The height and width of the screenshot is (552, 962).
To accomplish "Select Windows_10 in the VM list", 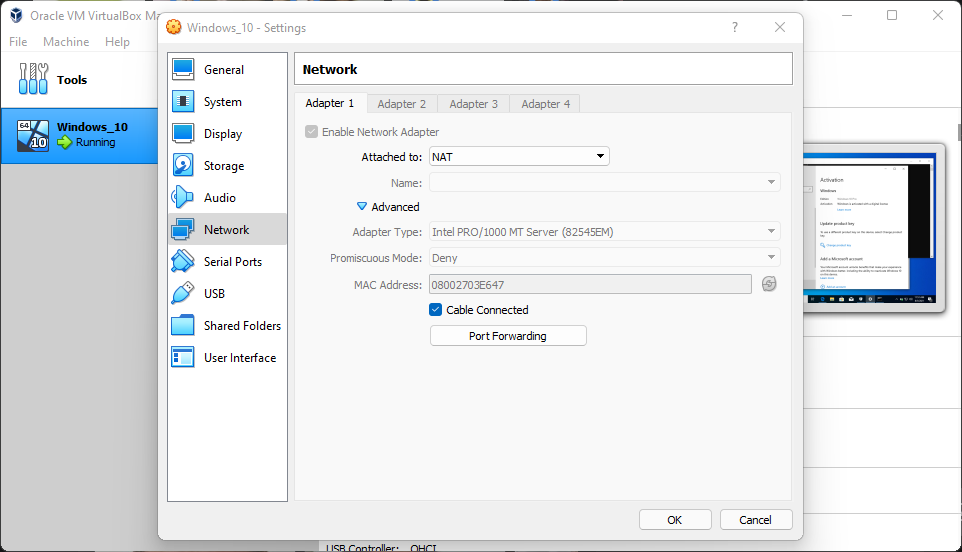I will pos(80,135).
